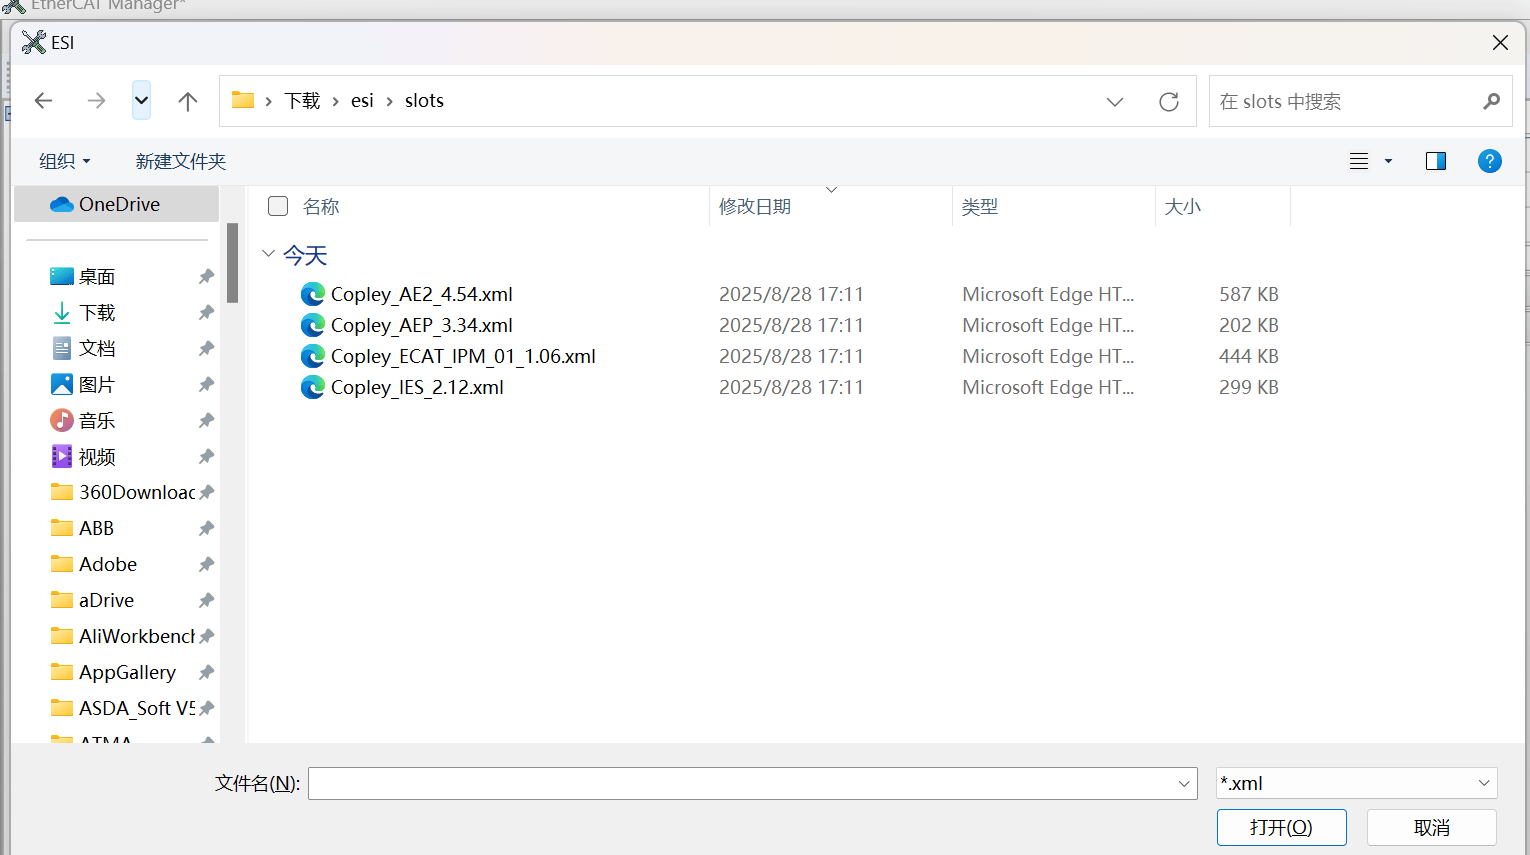Viewport: 1530px width, 855px height.
Task: Open 音乐 in the sidebar
Action: coord(97,421)
